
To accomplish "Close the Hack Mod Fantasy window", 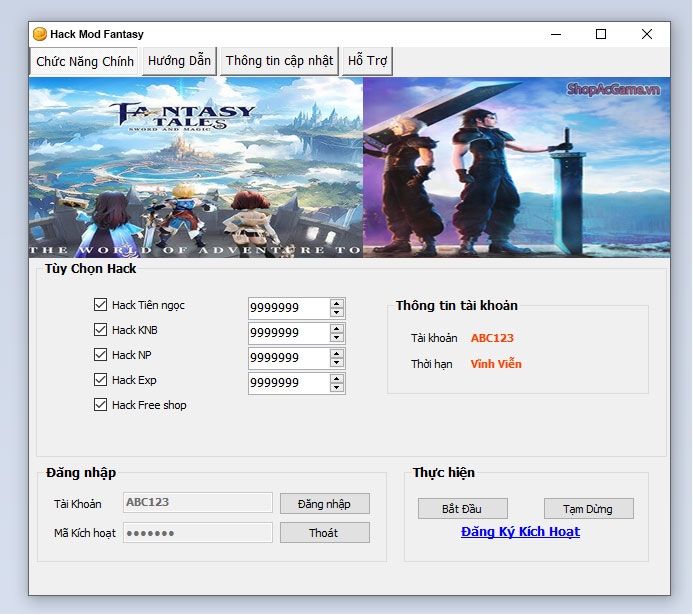I will point(647,34).
